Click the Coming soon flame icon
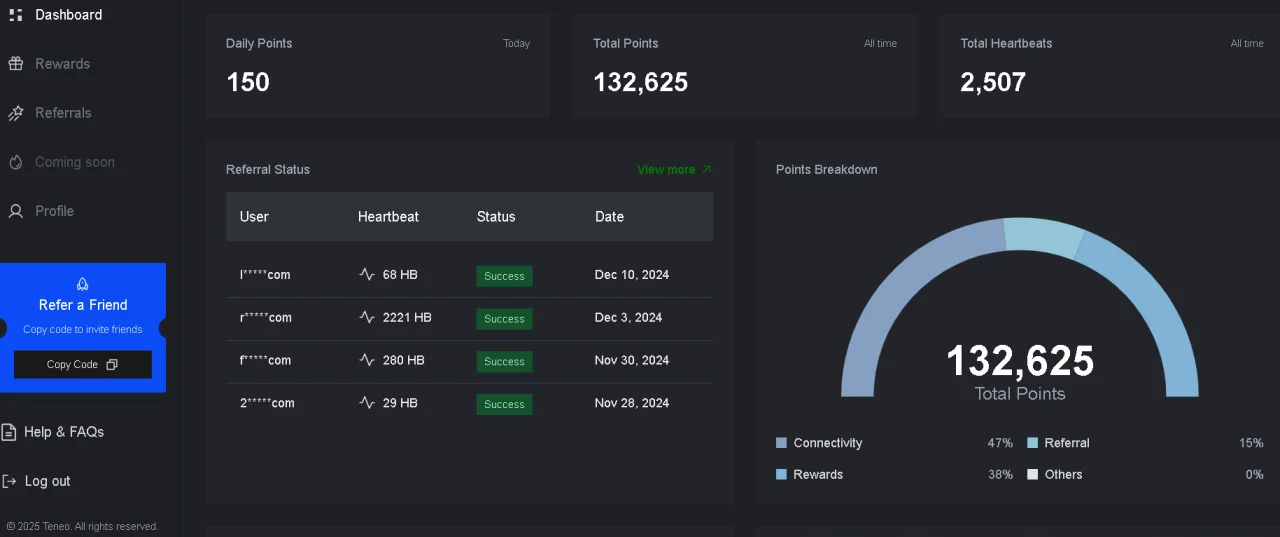This screenshot has width=1280, height=537. pyautogui.click(x=16, y=162)
